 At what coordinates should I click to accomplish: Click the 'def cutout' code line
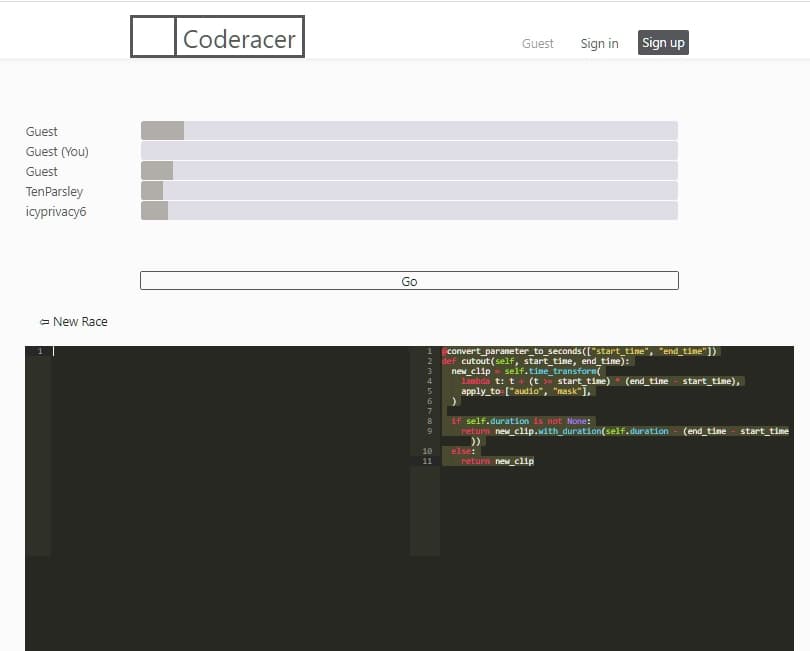[x=536, y=361]
